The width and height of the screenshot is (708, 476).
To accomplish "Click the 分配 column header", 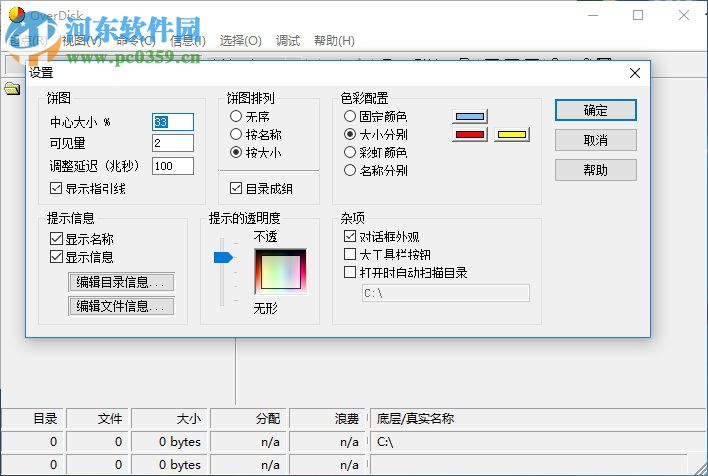I will pos(249,419).
